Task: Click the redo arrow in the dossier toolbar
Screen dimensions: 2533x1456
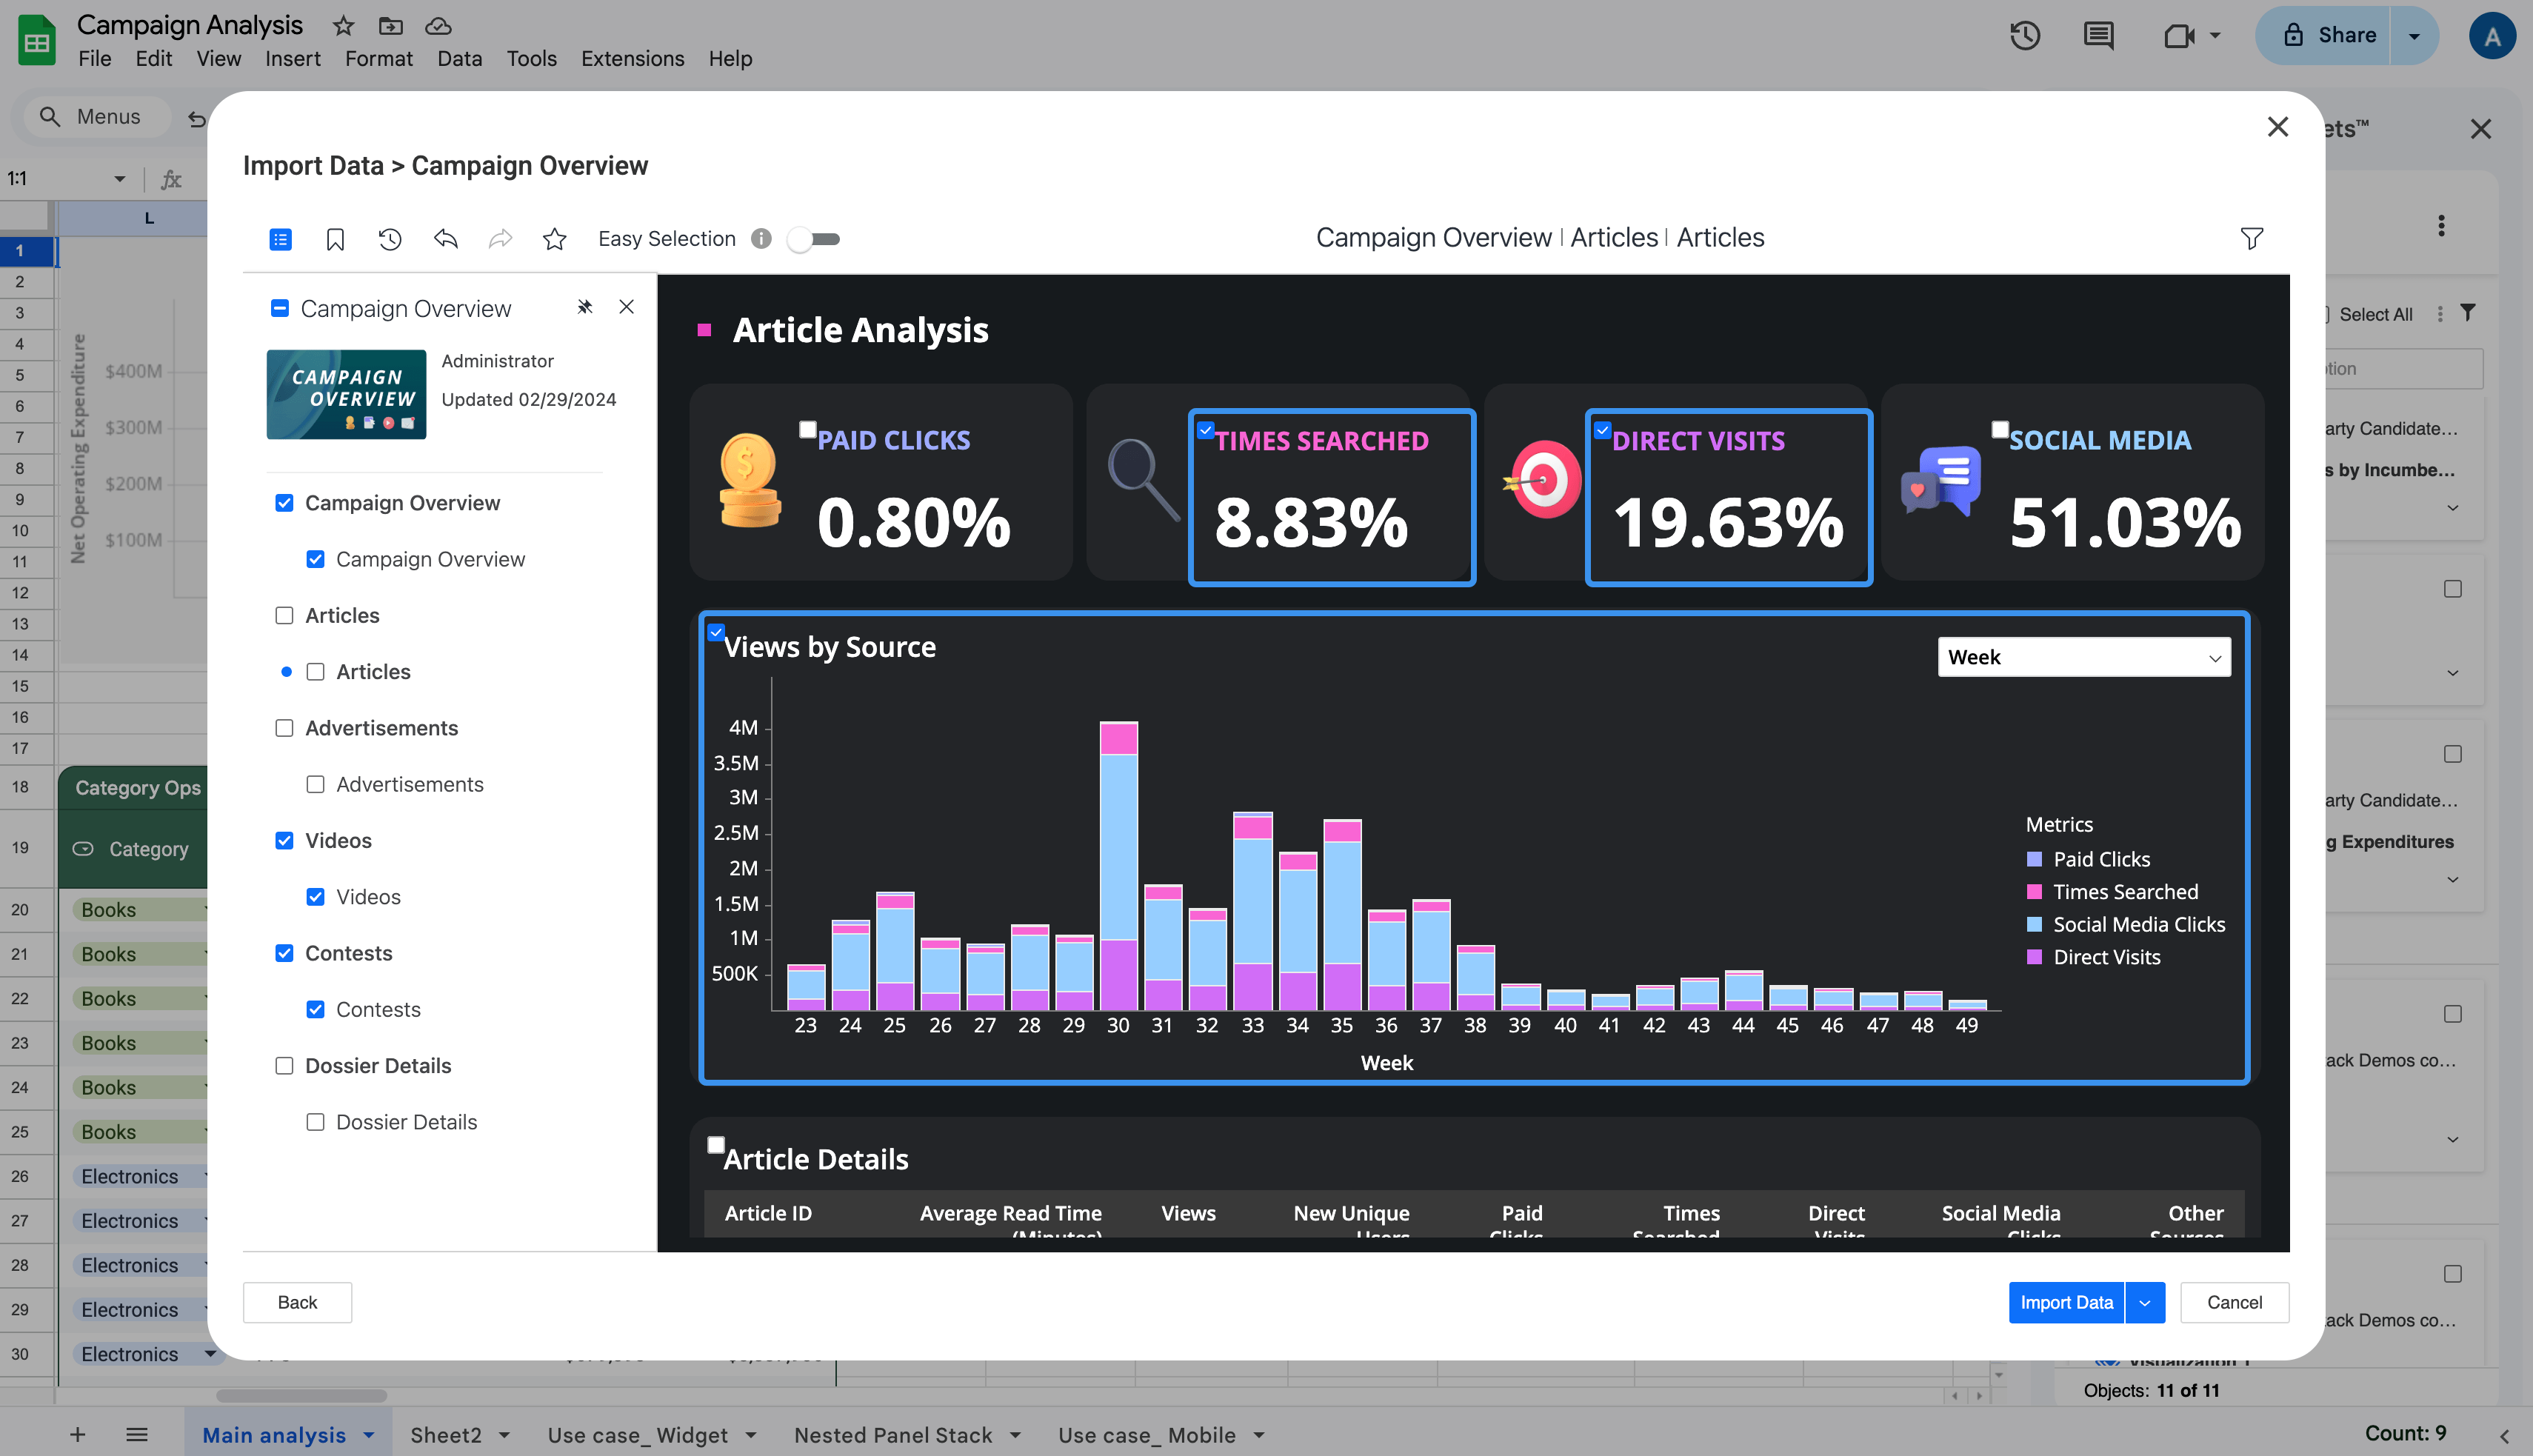Action: 500,239
